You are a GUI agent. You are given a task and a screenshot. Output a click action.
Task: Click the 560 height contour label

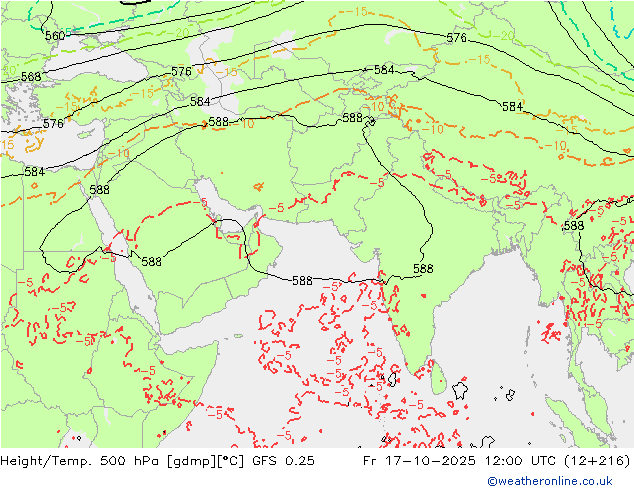pos(55,36)
